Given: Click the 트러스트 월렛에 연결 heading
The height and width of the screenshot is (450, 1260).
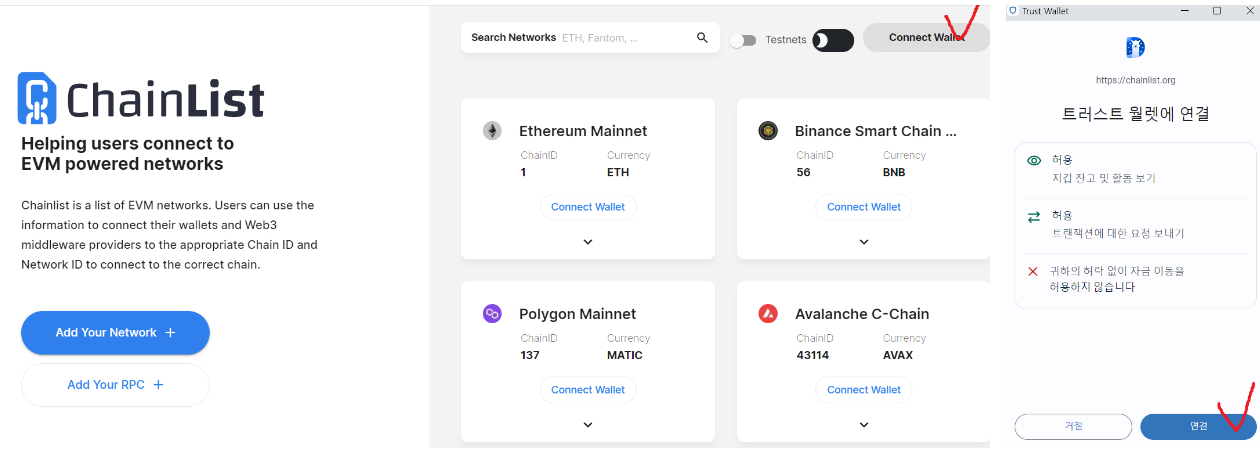Looking at the screenshot, I should pyautogui.click(x=1135, y=113).
